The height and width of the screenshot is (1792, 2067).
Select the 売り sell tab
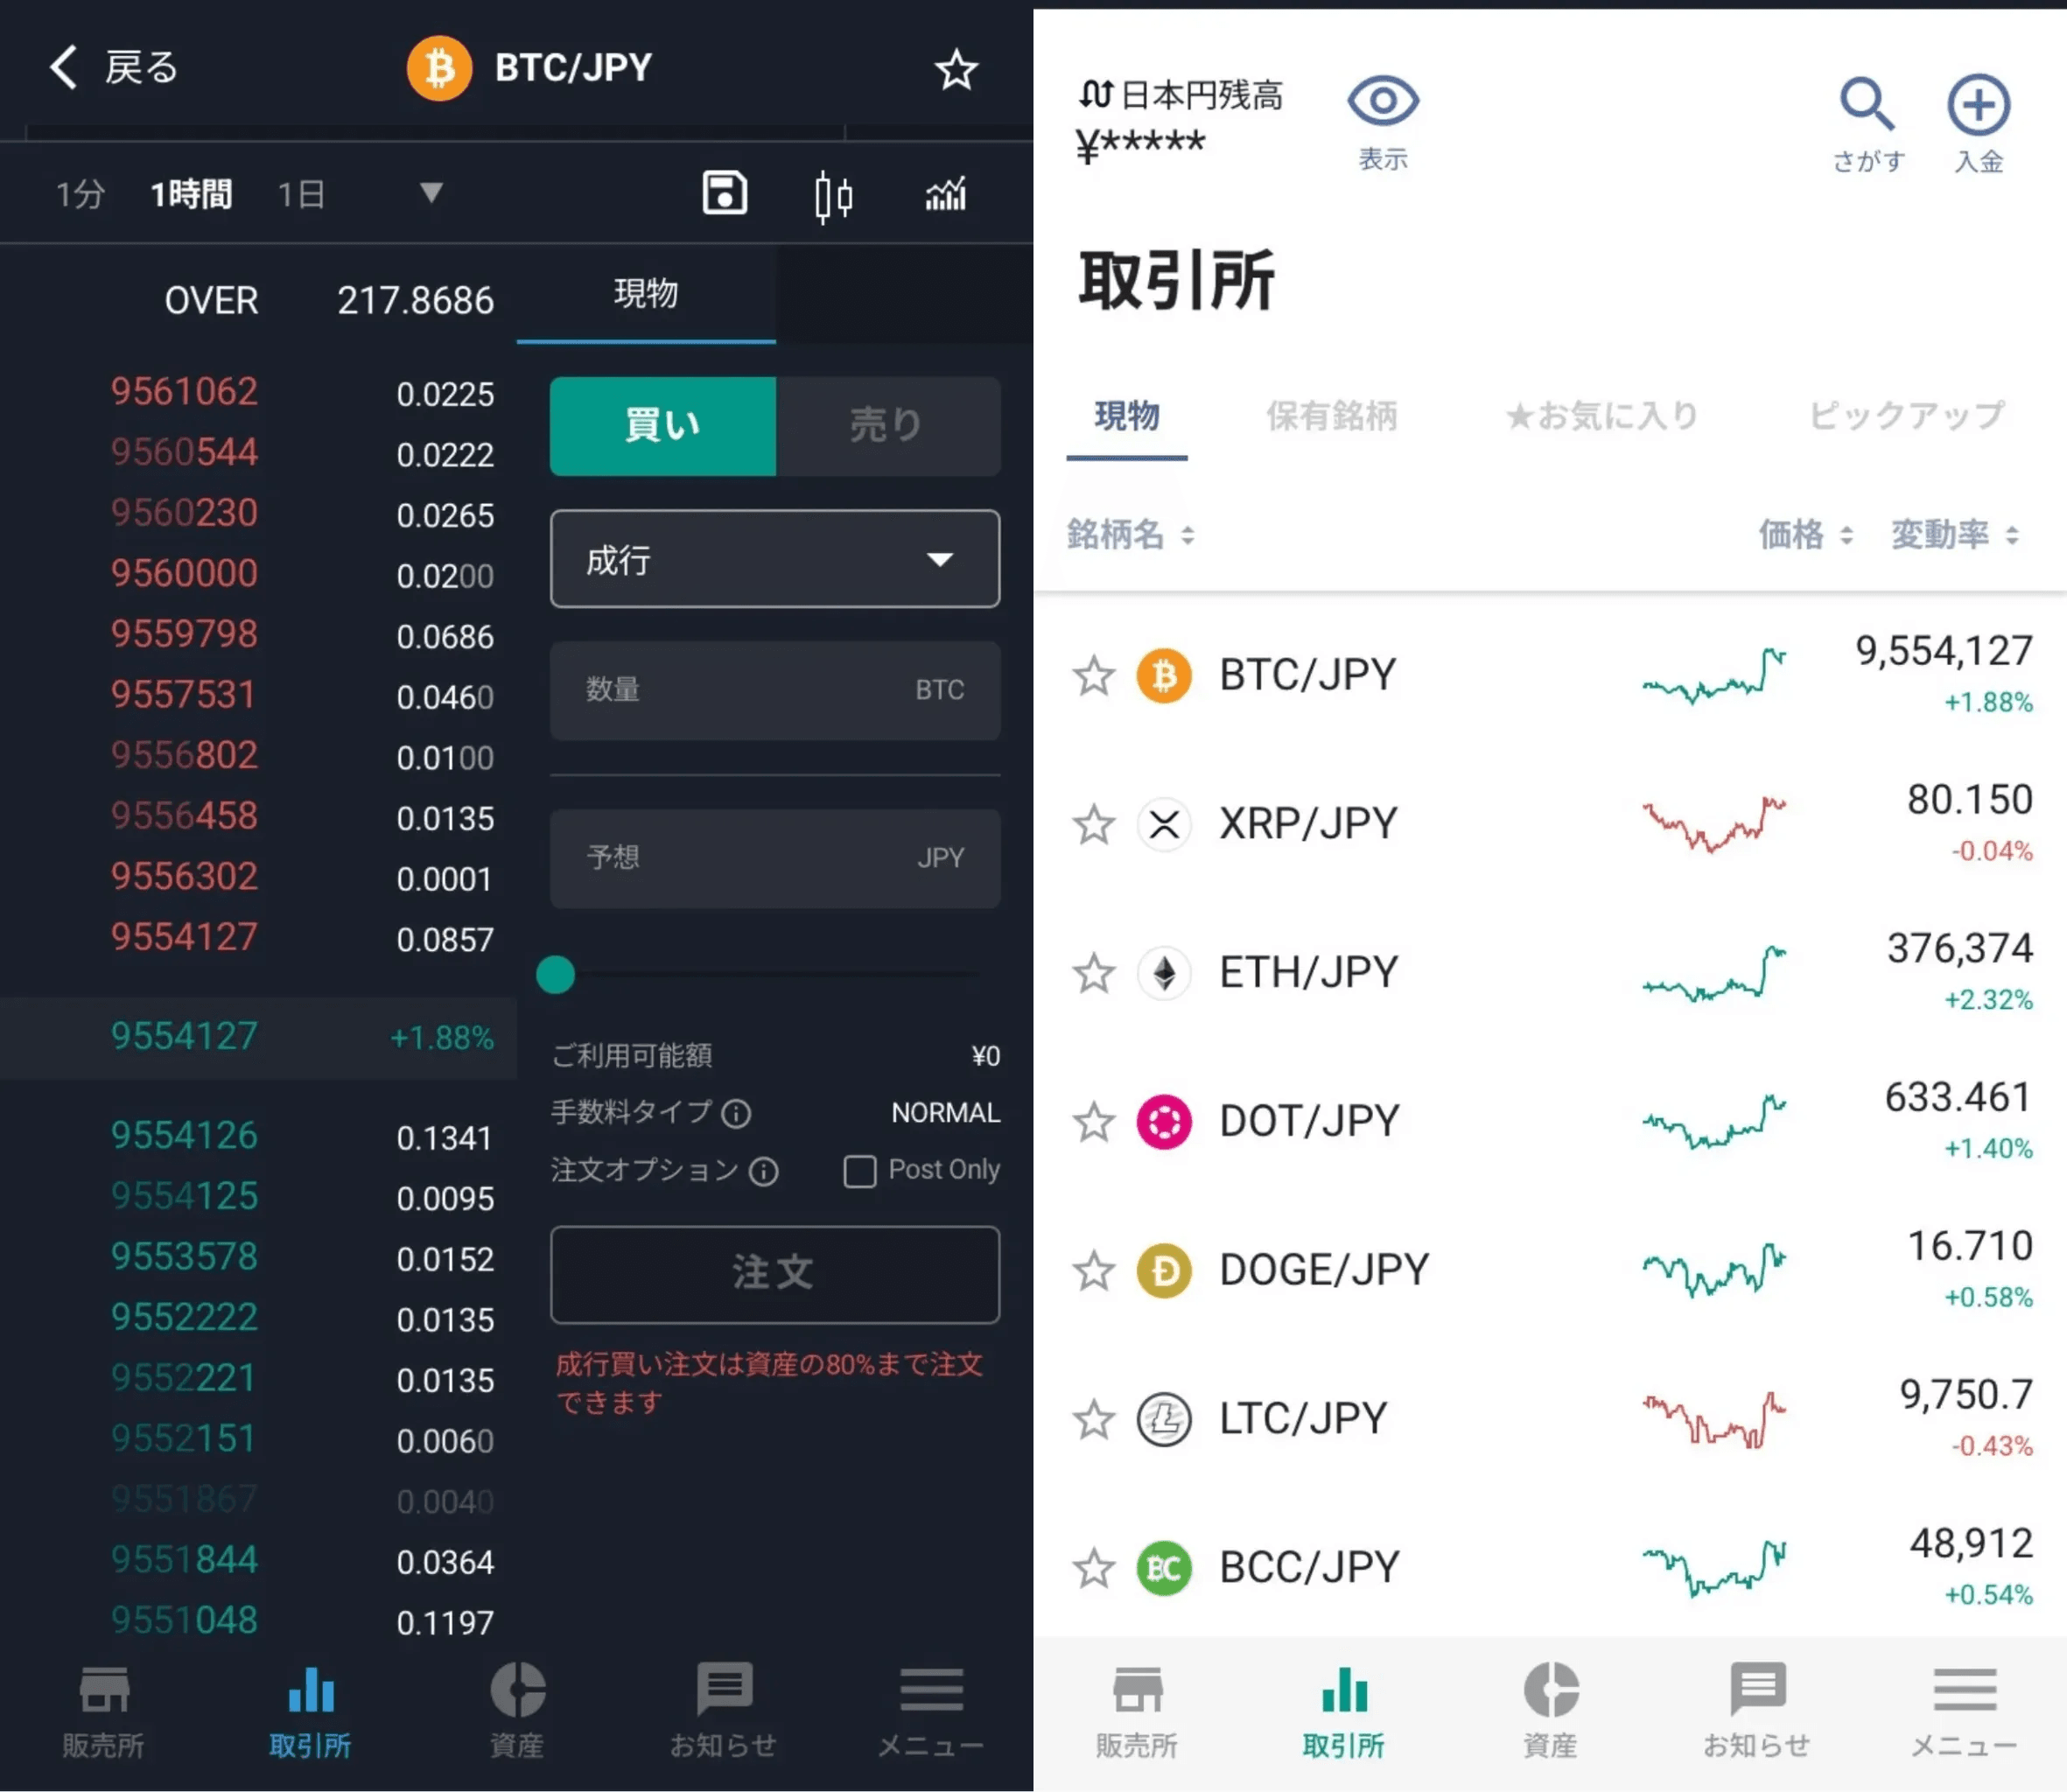(887, 425)
